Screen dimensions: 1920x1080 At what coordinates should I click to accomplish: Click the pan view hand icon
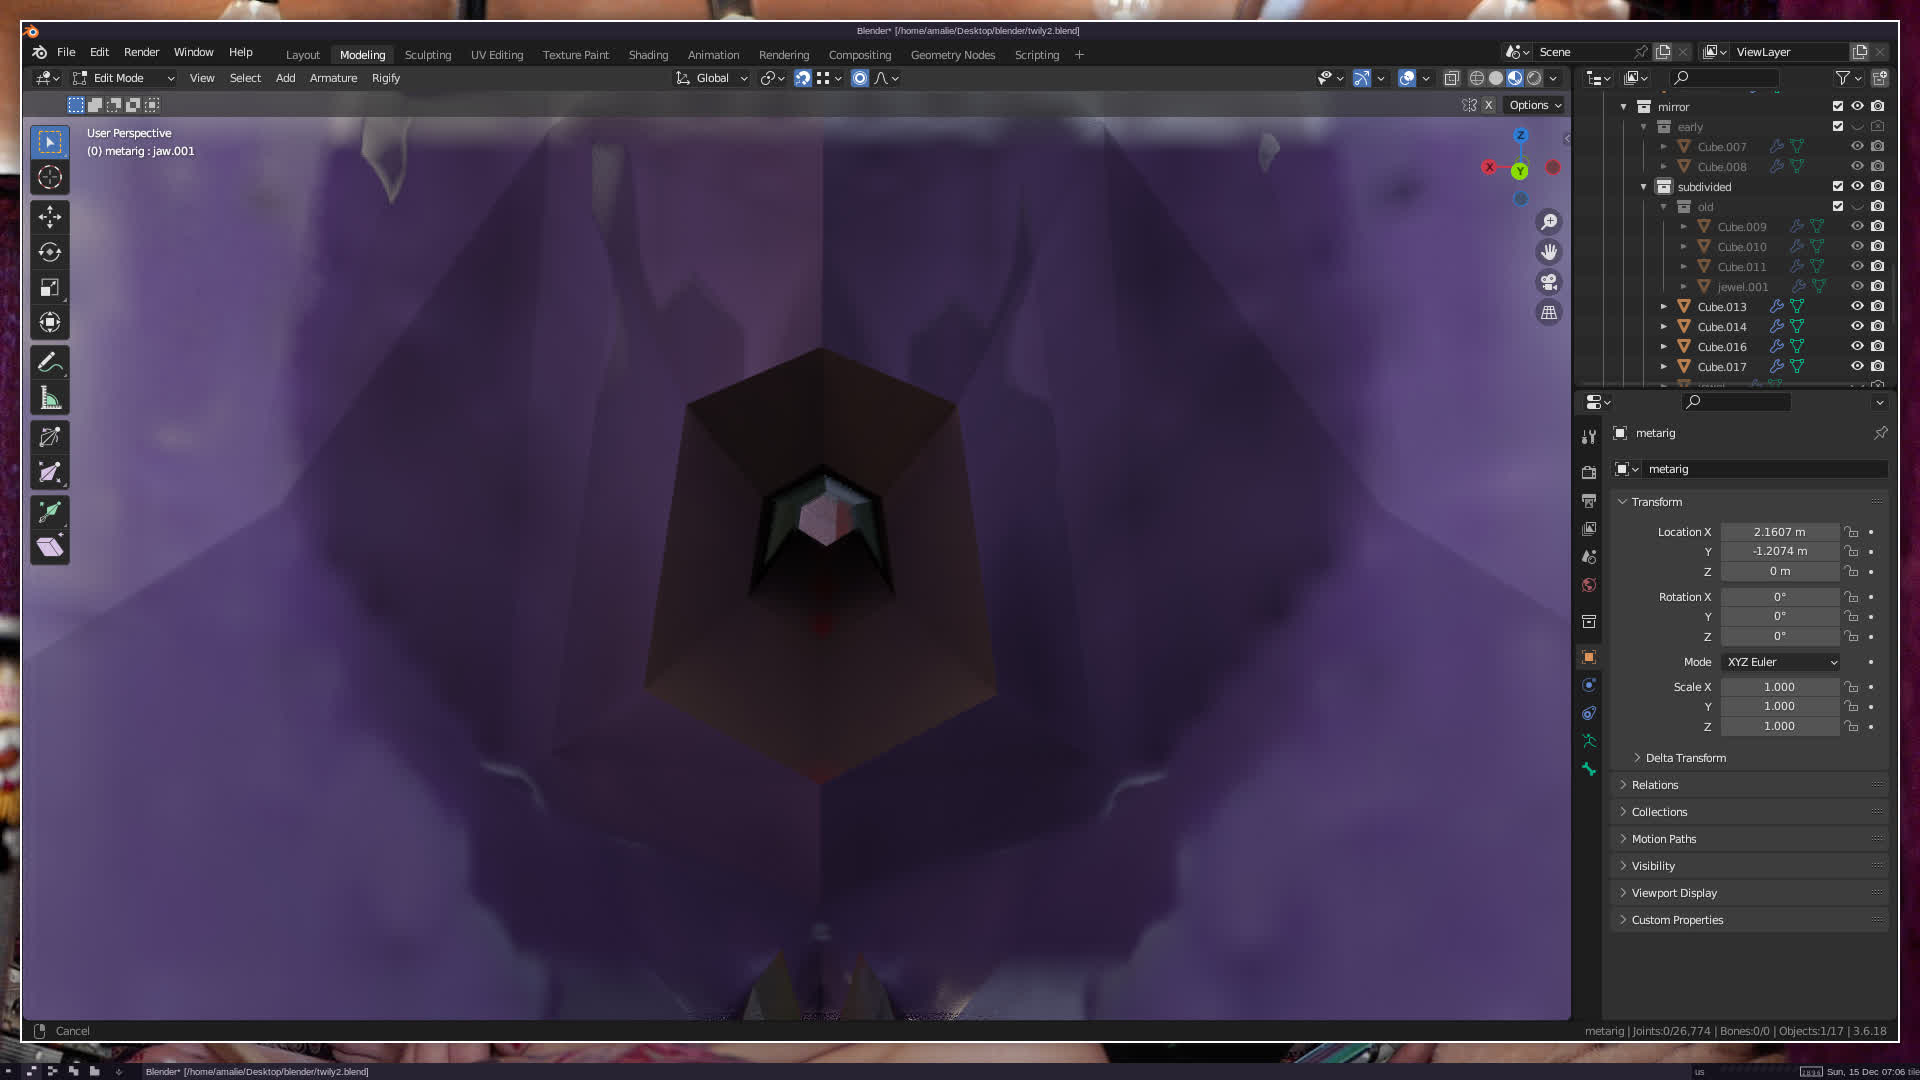1549,252
